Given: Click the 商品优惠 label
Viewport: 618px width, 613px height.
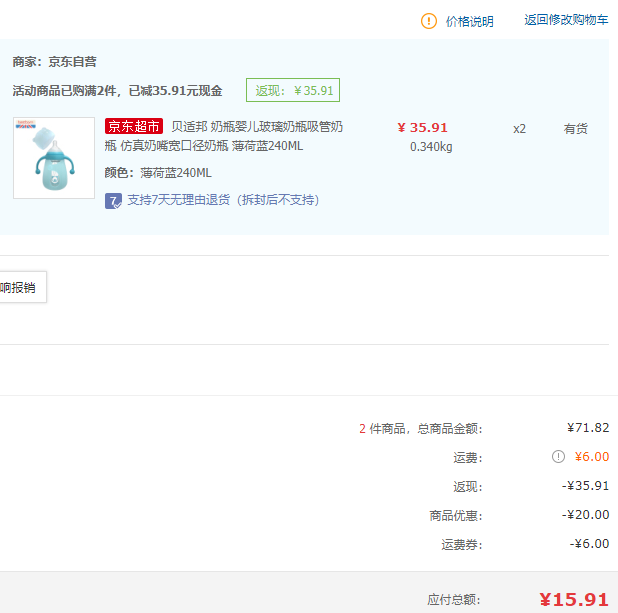Looking at the screenshot, I should (456, 515).
